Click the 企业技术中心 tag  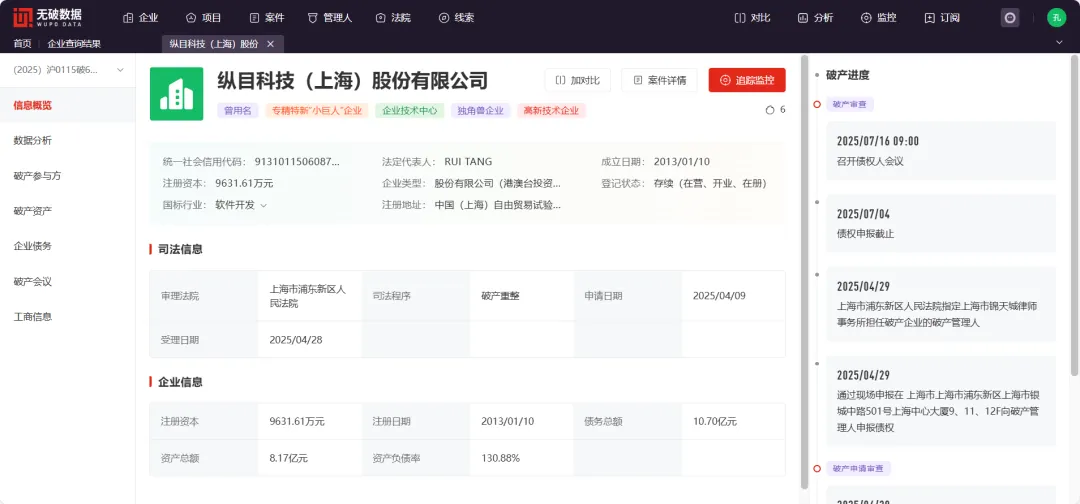(410, 110)
